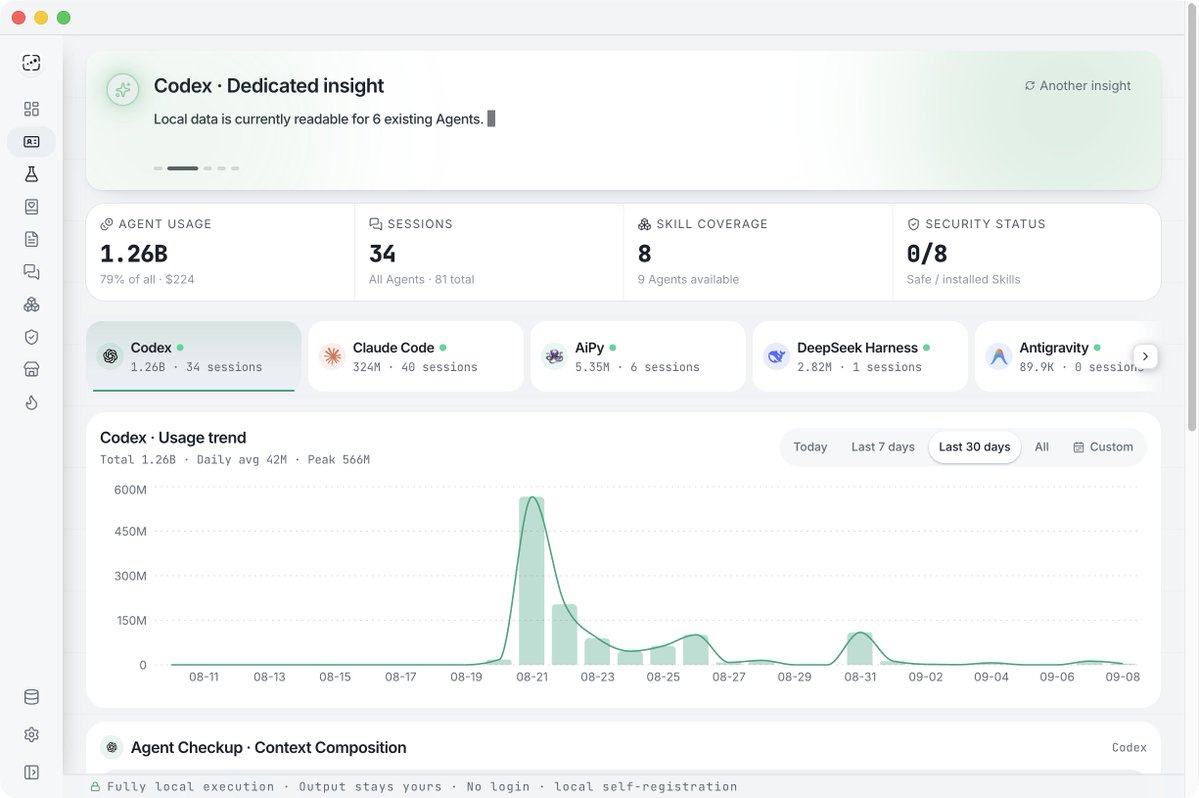Click 'Codex · Dedicated insight' heading
Screen dimensions: 1199x798
[x=268, y=86]
